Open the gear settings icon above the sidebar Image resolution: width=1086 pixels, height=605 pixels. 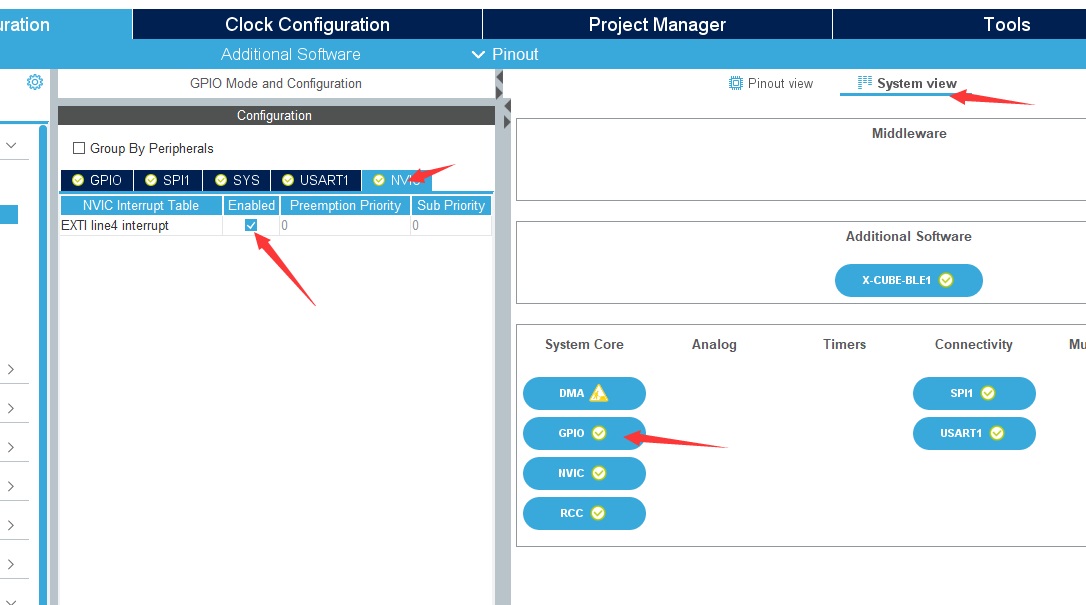coord(35,82)
